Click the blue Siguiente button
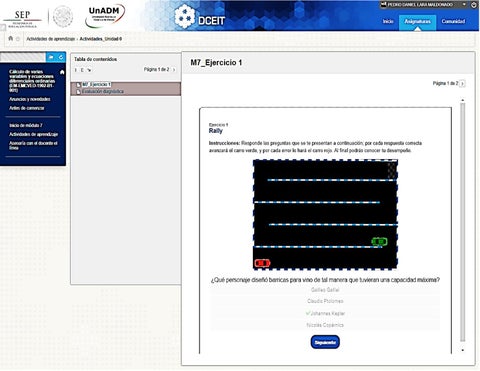Screen dimensions: 480x371 pyautogui.click(x=325, y=342)
